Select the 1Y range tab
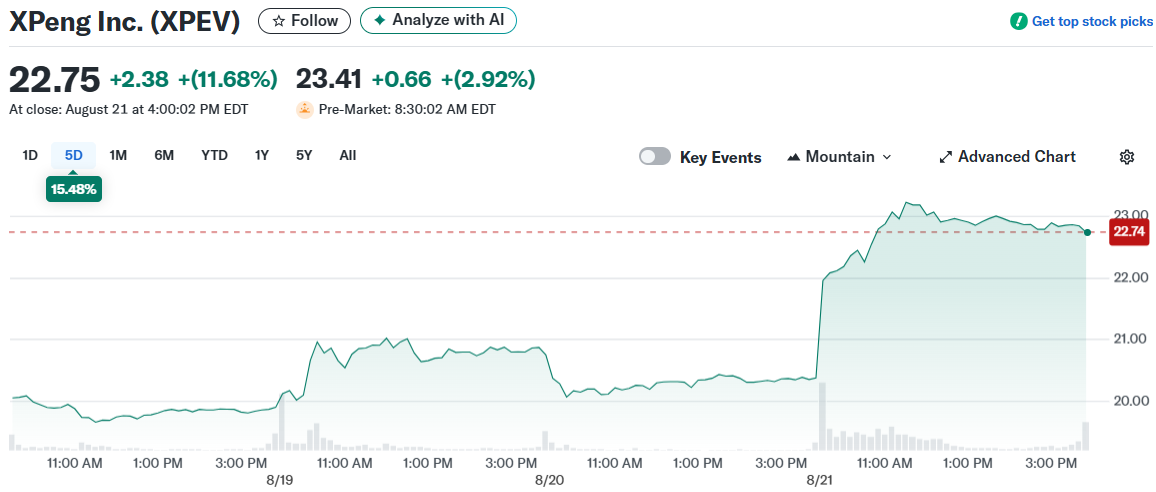1156x492 pixels. (x=262, y=156)
